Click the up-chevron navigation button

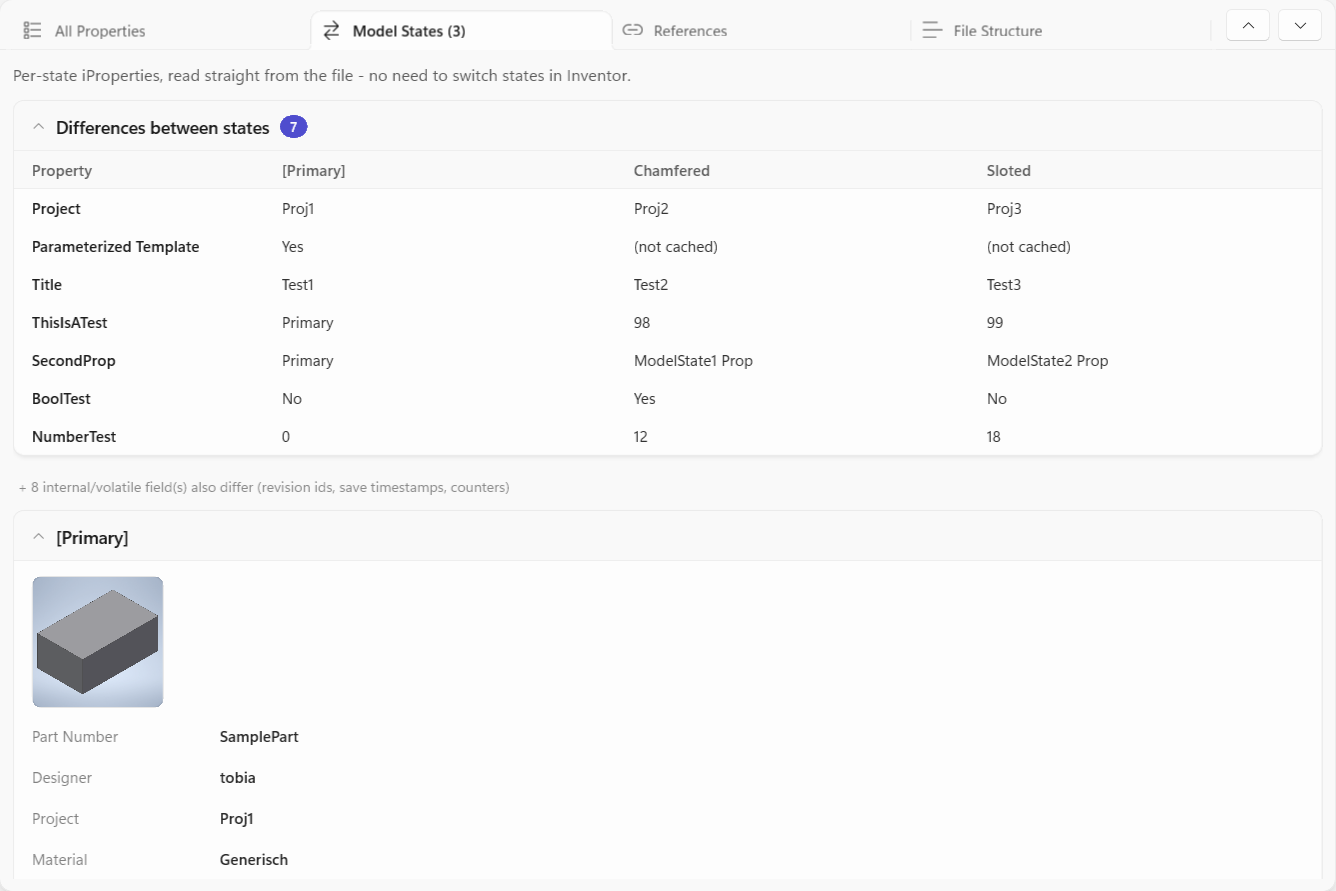click(x=1248, y=25)
